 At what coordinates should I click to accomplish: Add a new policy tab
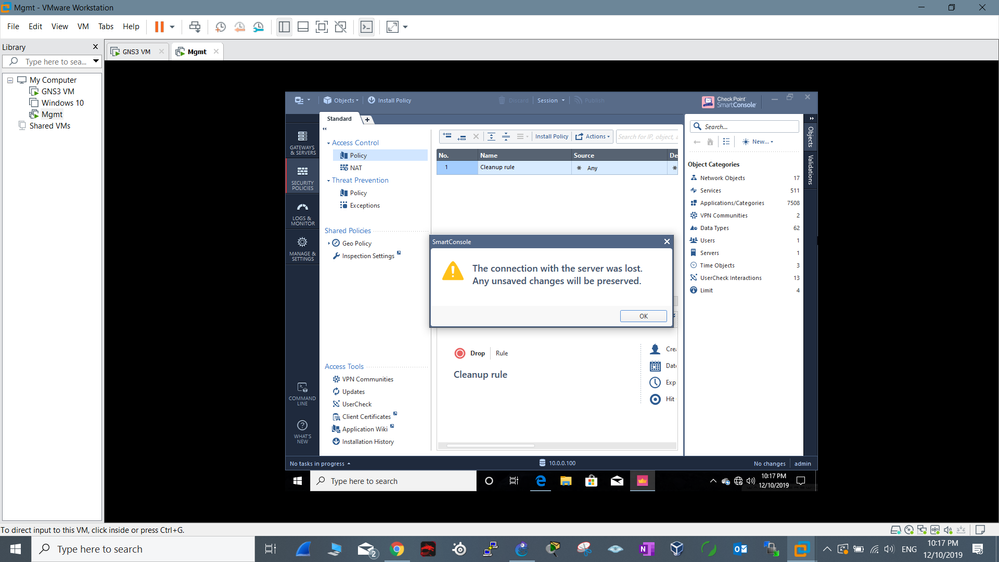point(367,119)
